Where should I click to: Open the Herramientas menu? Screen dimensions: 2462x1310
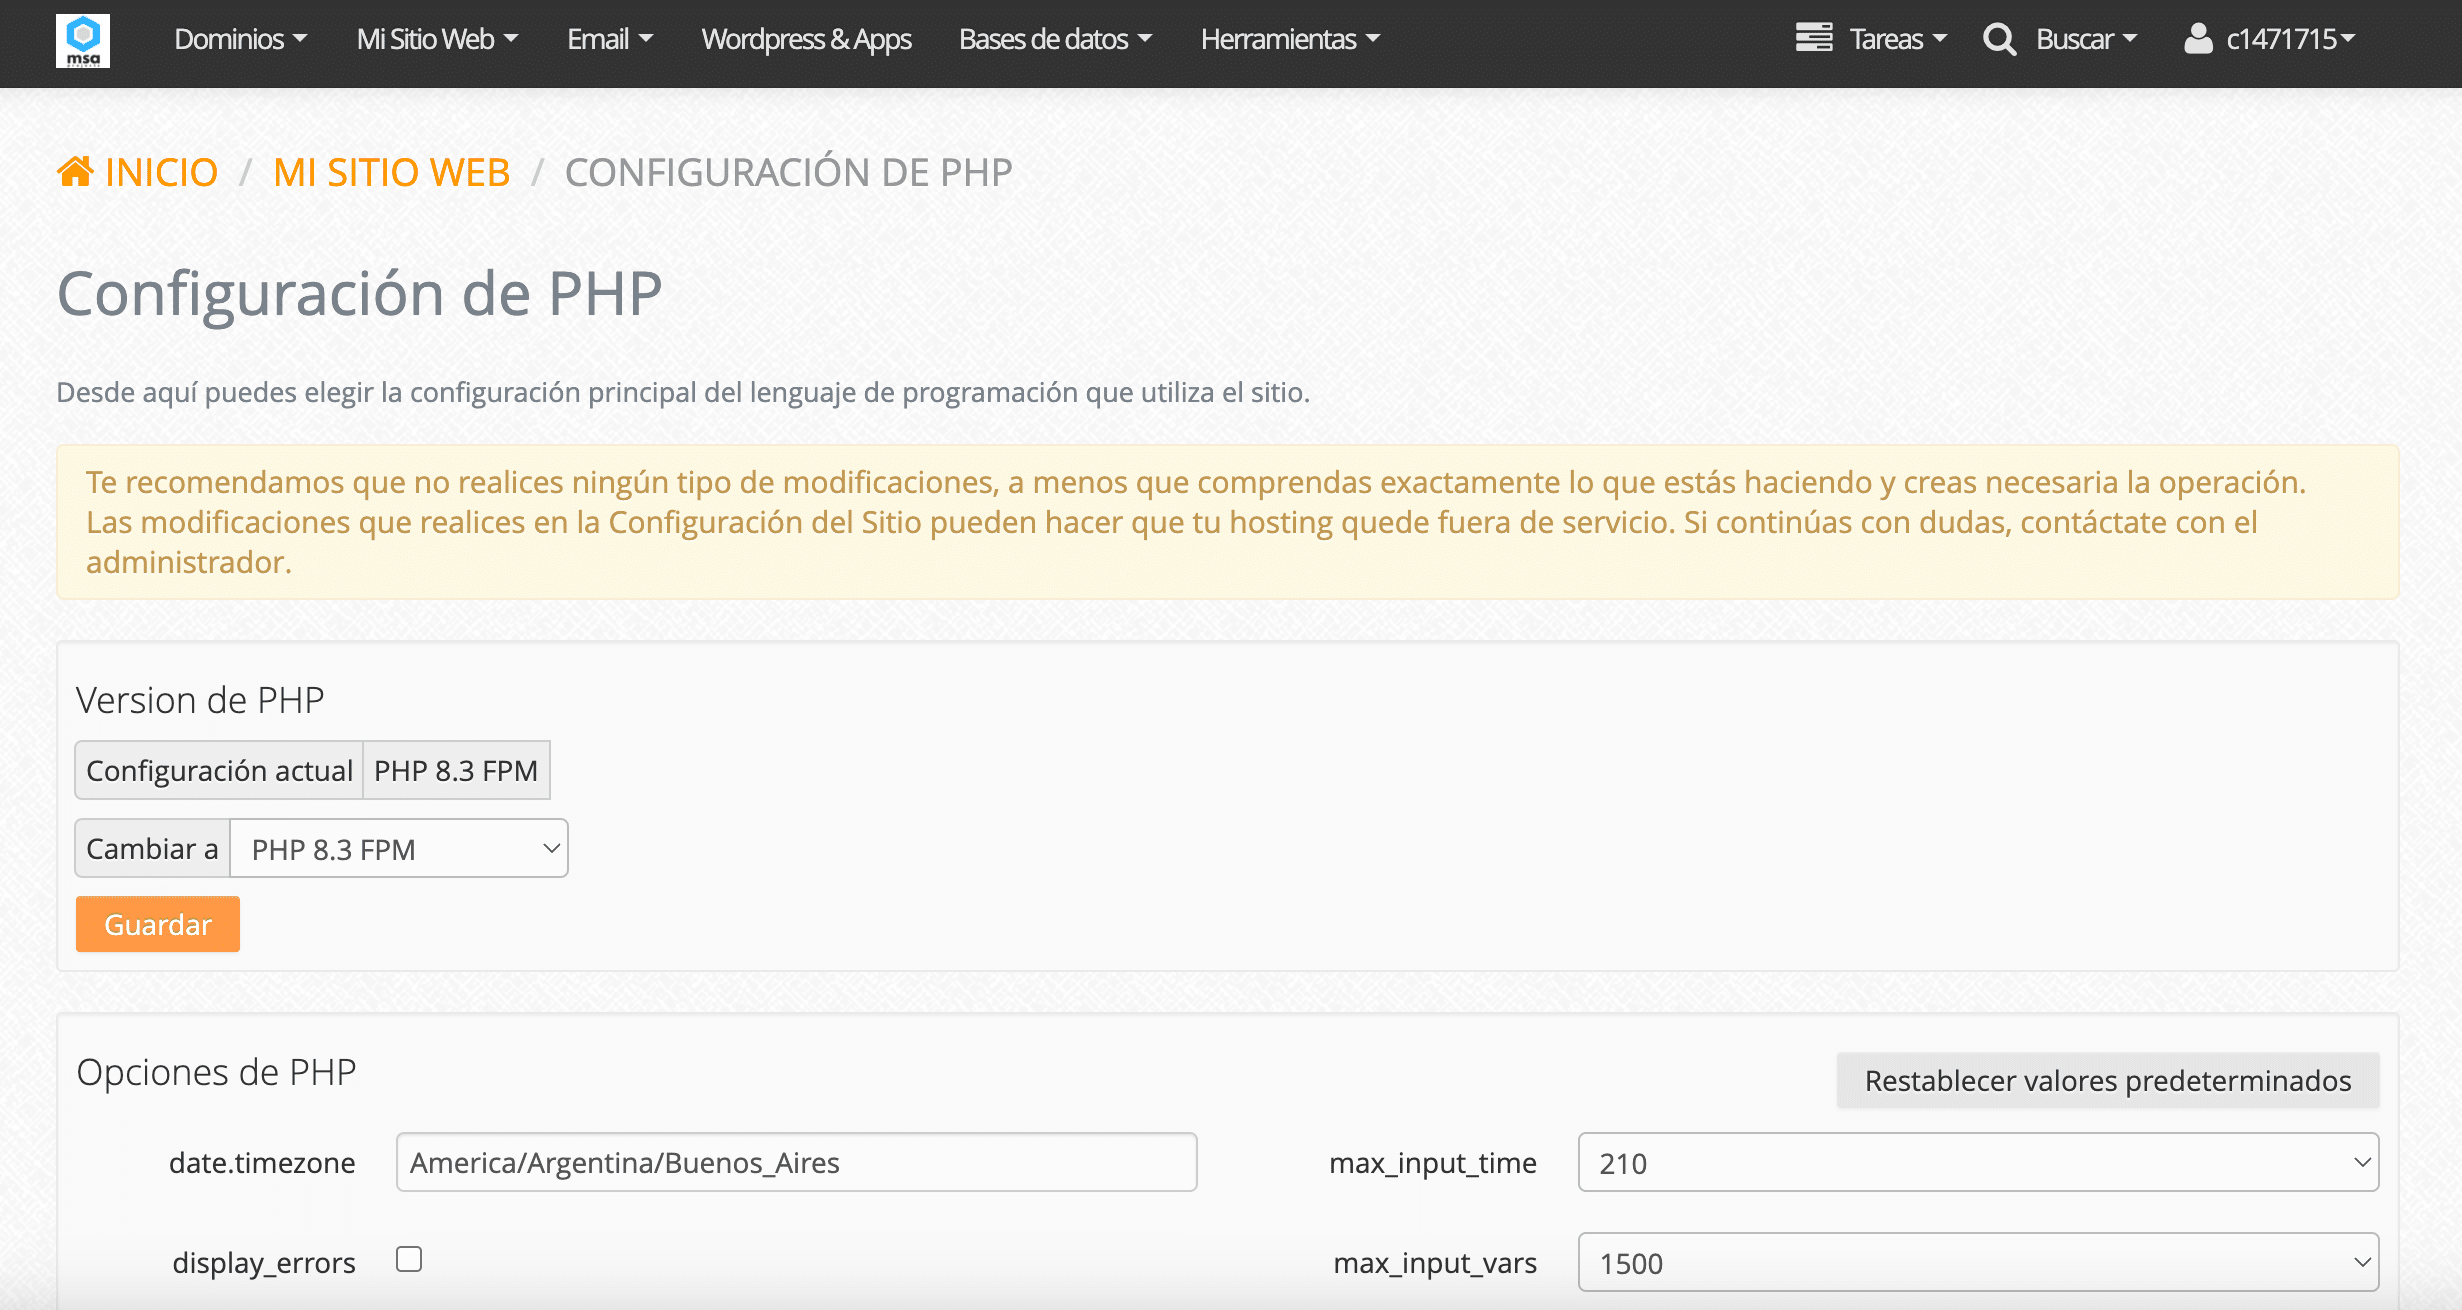pos(1290,39)
